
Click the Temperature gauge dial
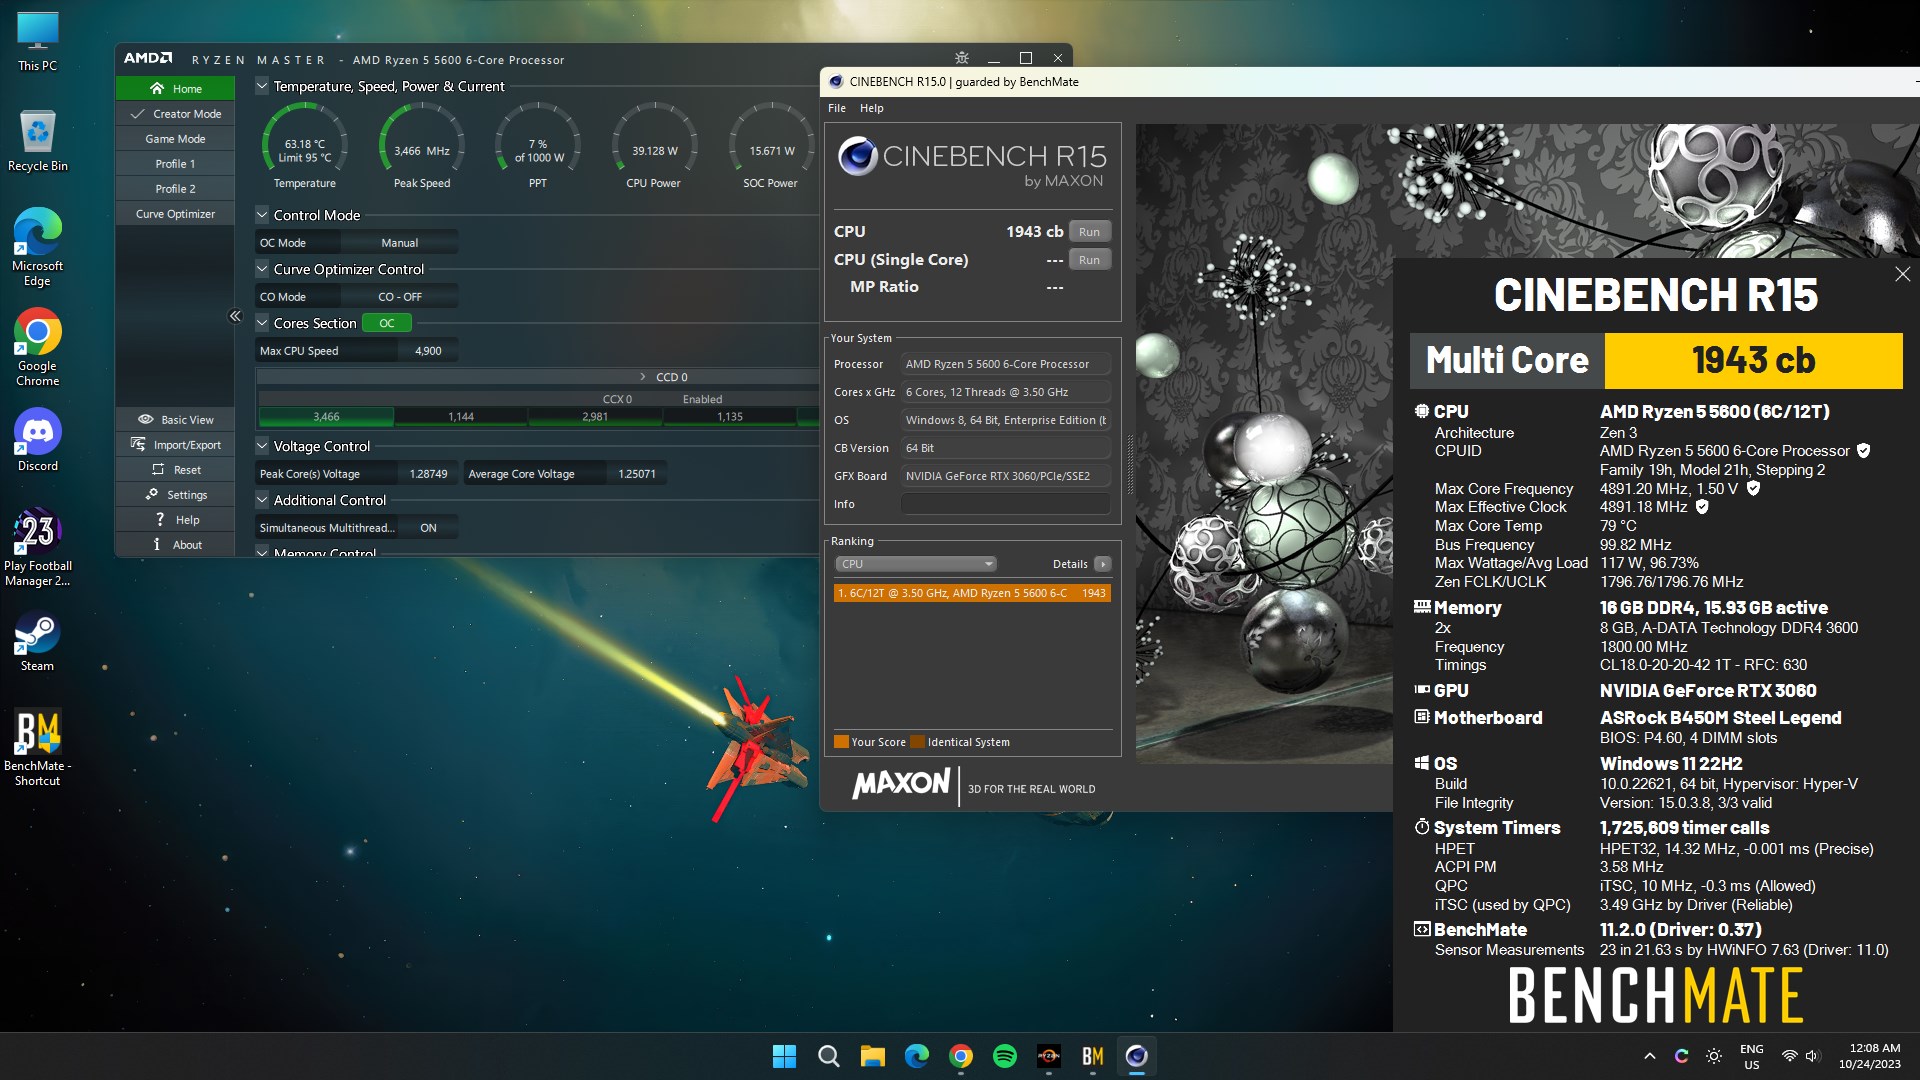(x=305, y=145)
